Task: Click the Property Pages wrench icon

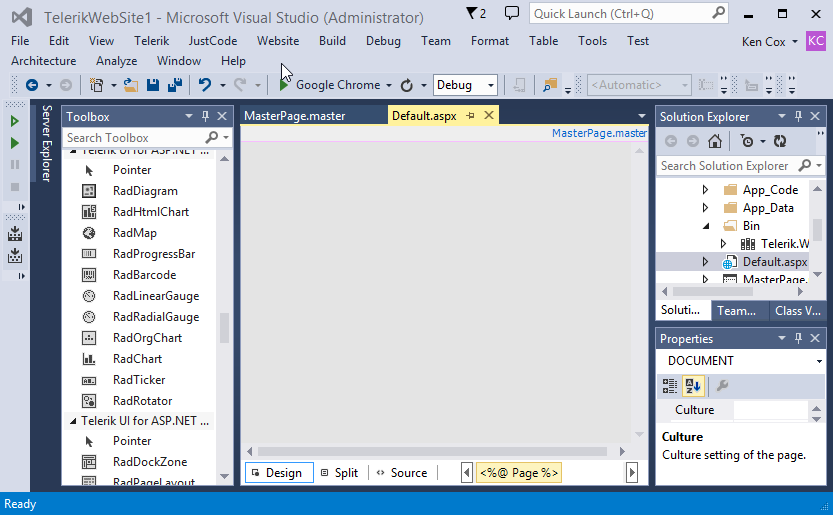Action: click(722, 386)
